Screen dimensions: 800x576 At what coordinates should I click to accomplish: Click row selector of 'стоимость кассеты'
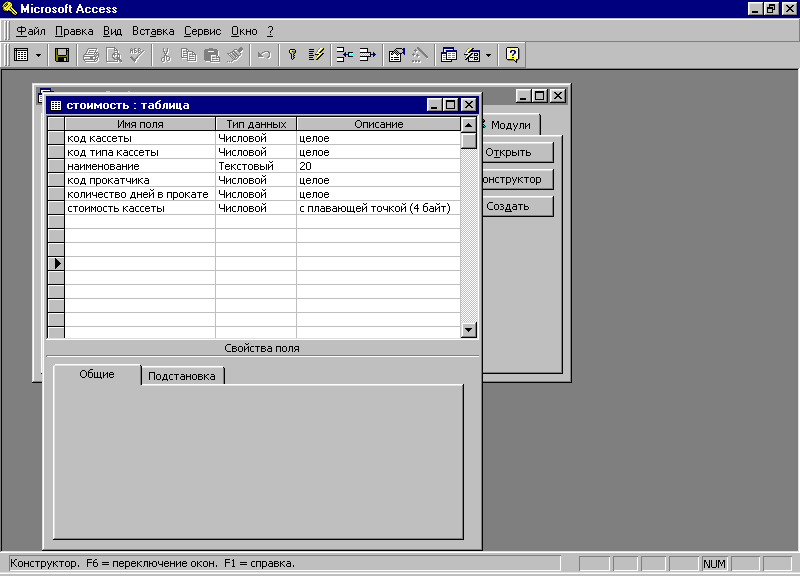tap(56, 208)
